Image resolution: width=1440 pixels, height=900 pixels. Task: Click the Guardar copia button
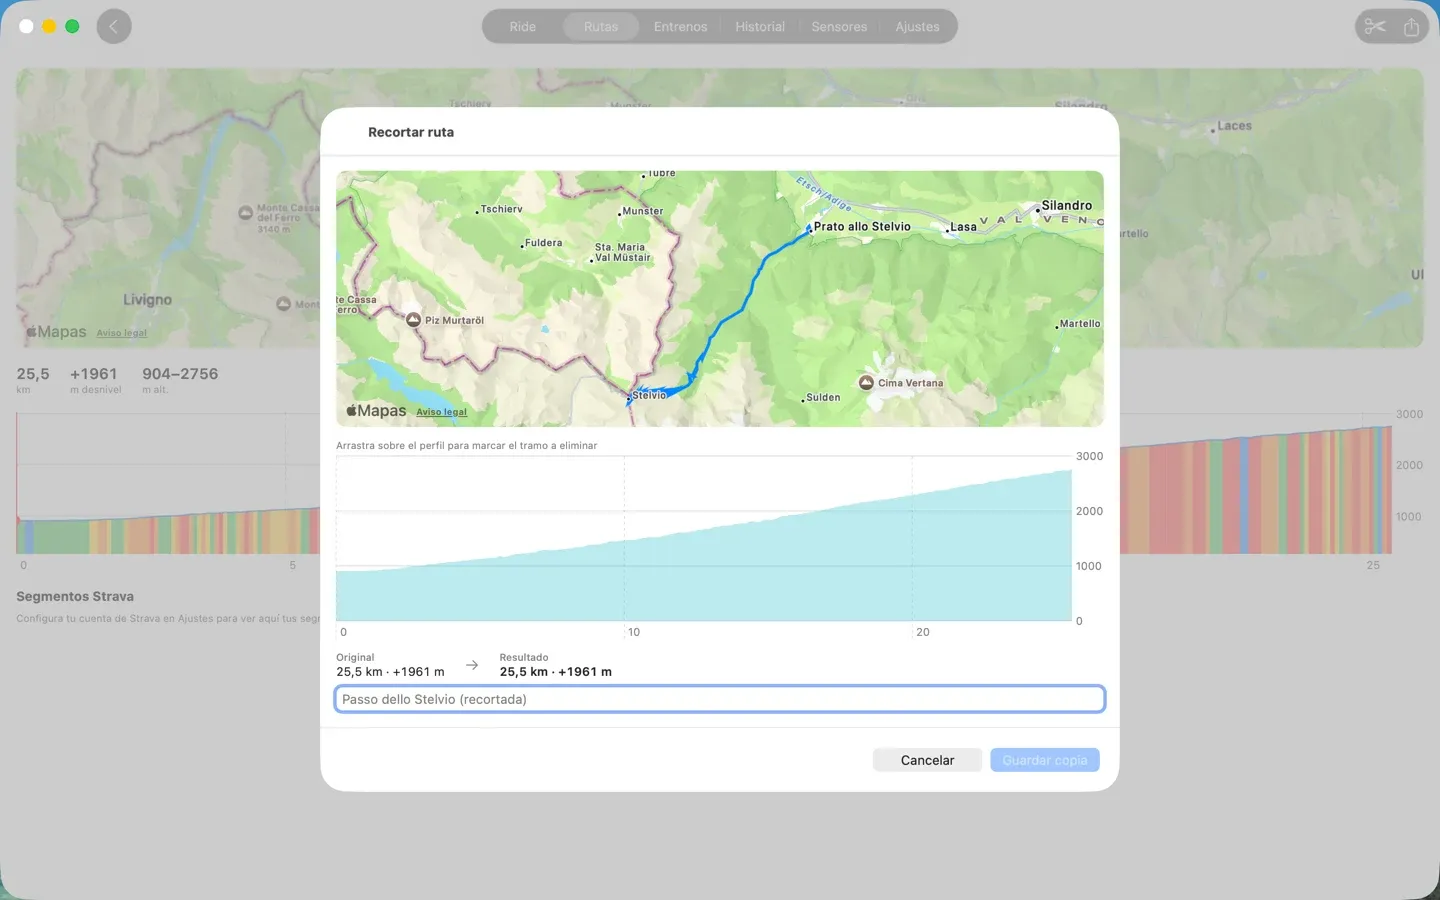tap(1045, 760)
